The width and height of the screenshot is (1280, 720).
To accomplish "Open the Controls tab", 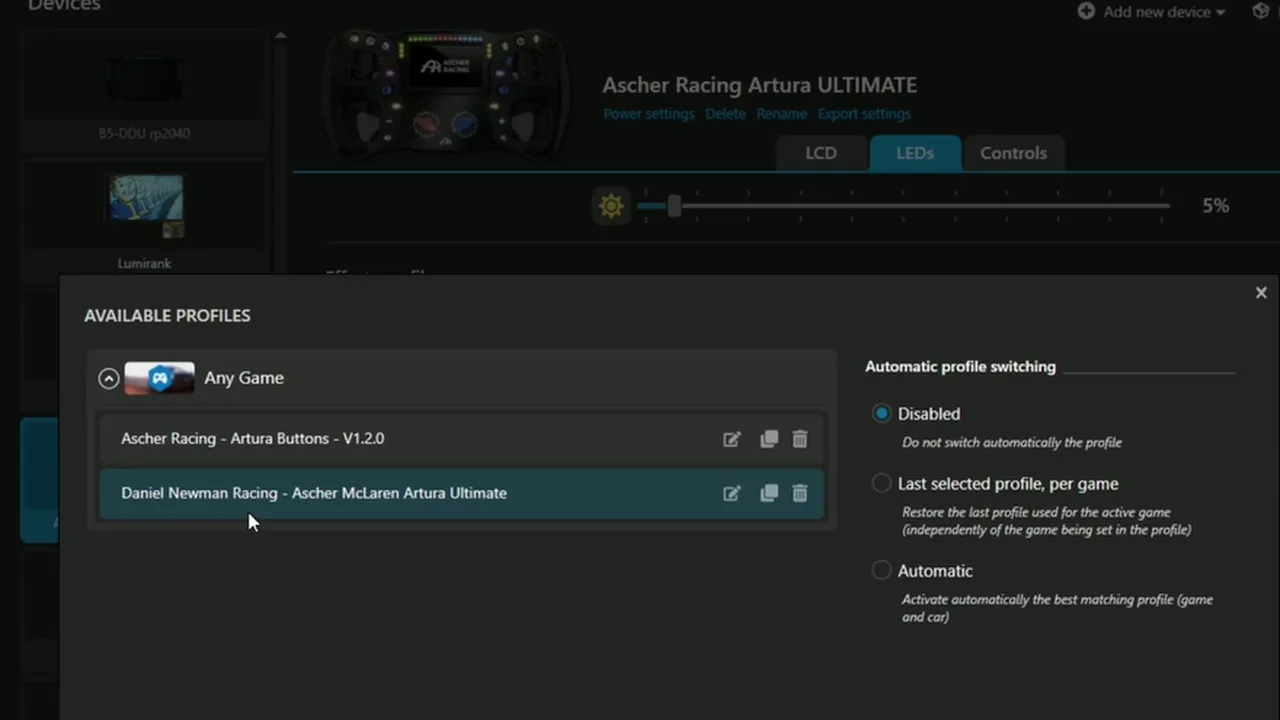I will (x=1013, y=153).
